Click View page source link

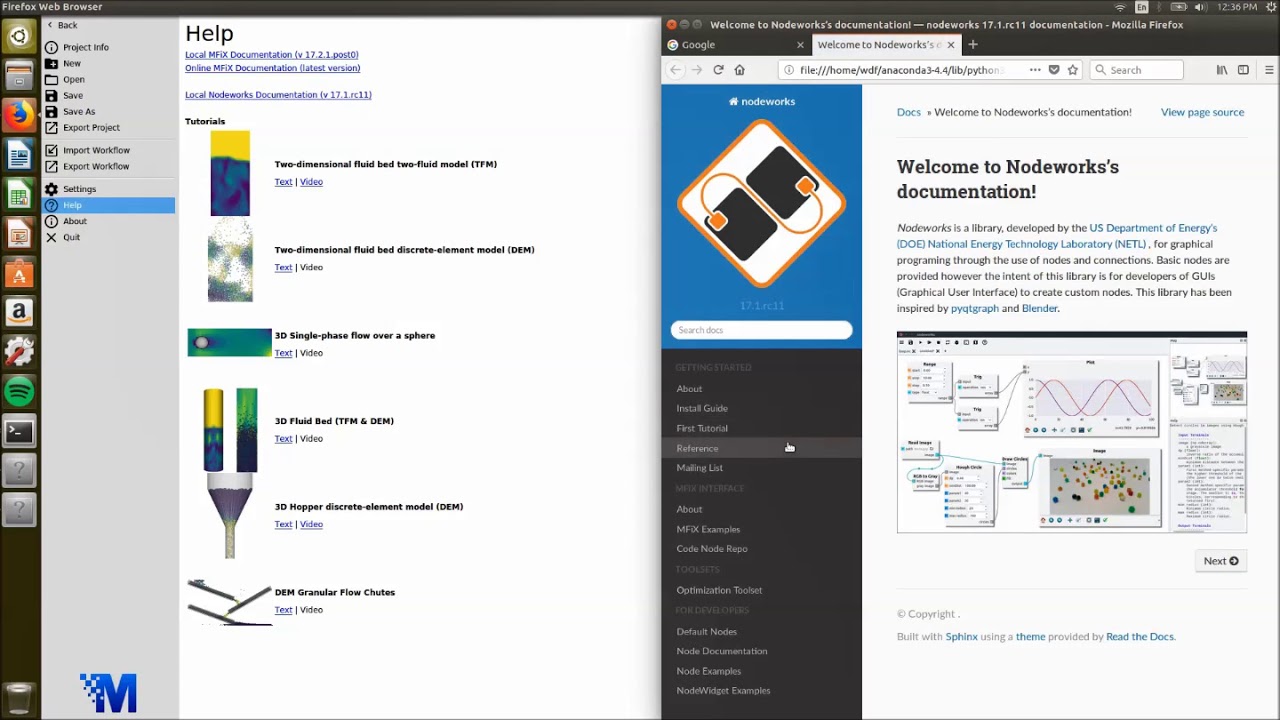click(x=1202, y=112)
